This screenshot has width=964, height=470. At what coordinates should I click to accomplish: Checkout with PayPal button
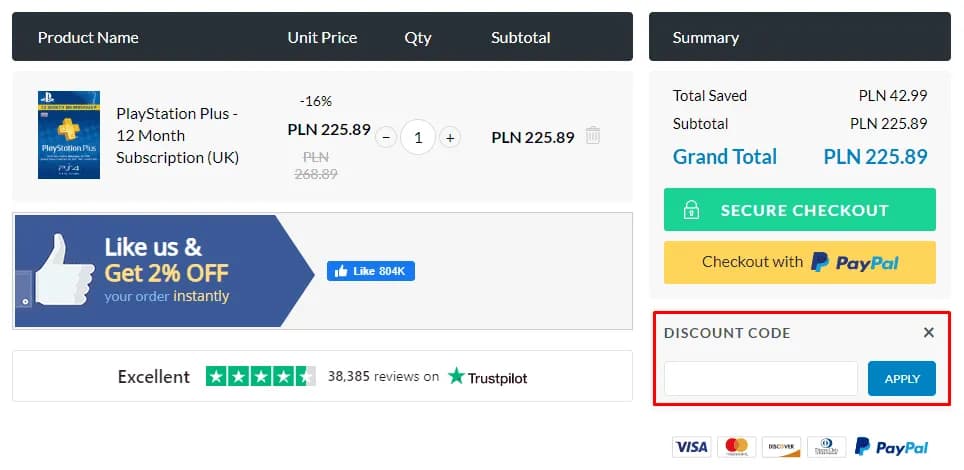tap(800, 262)
